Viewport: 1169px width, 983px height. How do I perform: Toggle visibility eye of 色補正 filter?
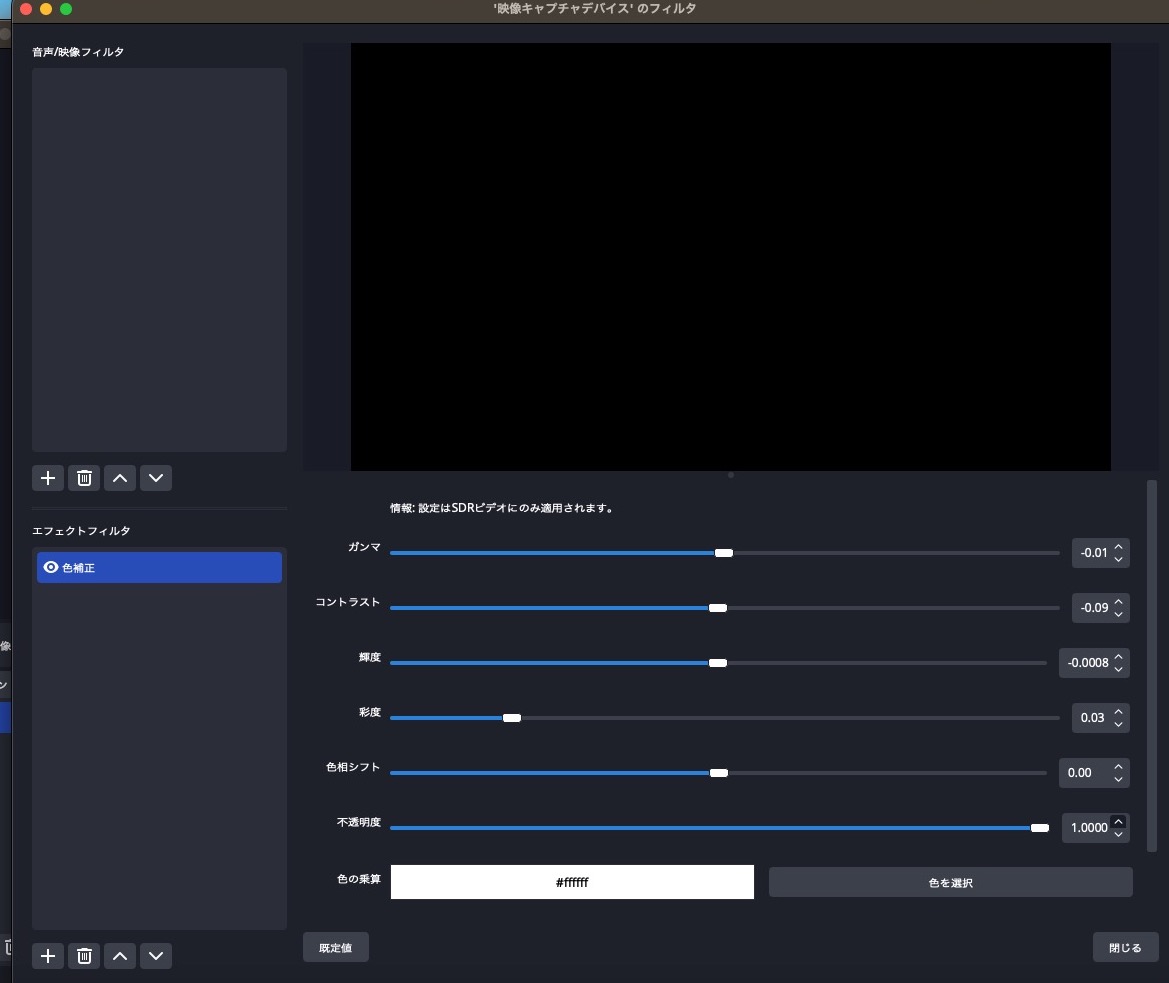(x=51, y=567)
